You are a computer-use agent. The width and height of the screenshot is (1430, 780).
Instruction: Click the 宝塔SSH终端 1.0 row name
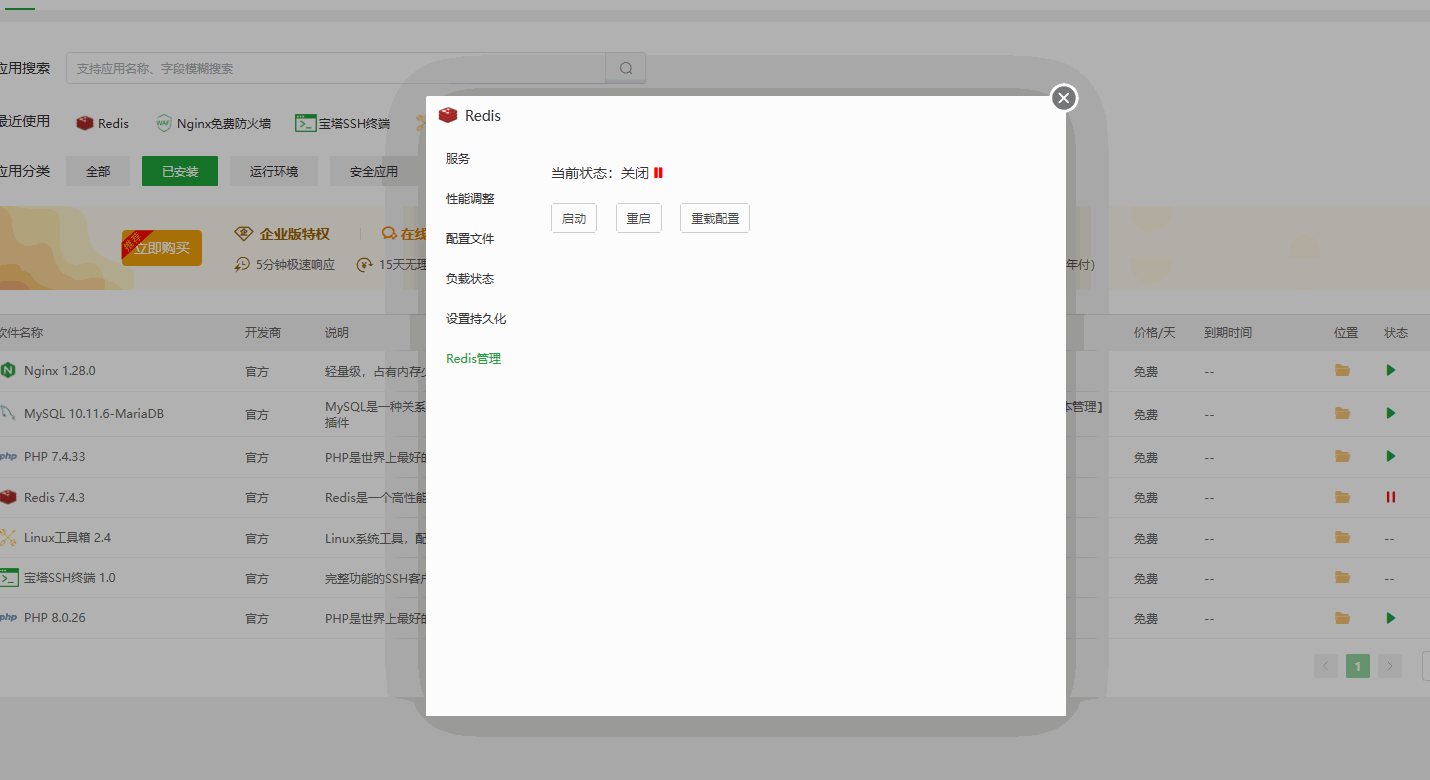point(70,578)
